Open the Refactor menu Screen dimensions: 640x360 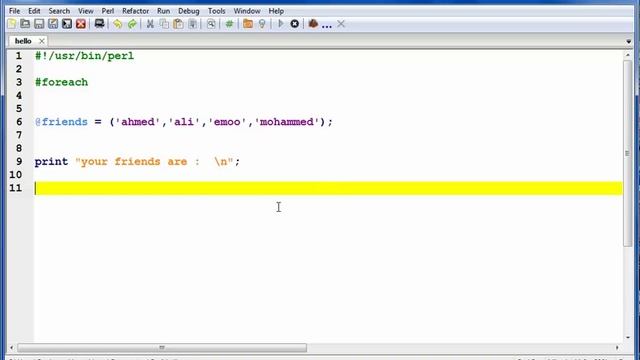click(136, 11)
